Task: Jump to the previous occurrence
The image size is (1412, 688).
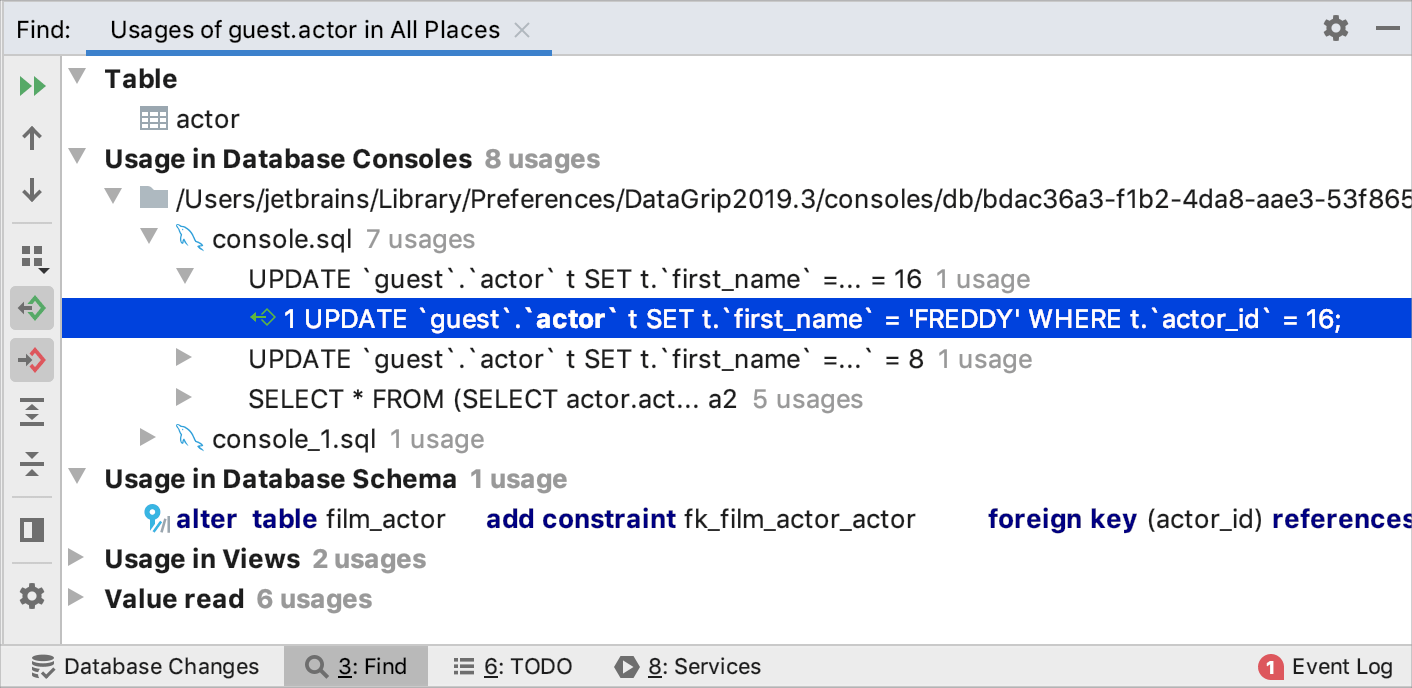Action: coord(32,137)
